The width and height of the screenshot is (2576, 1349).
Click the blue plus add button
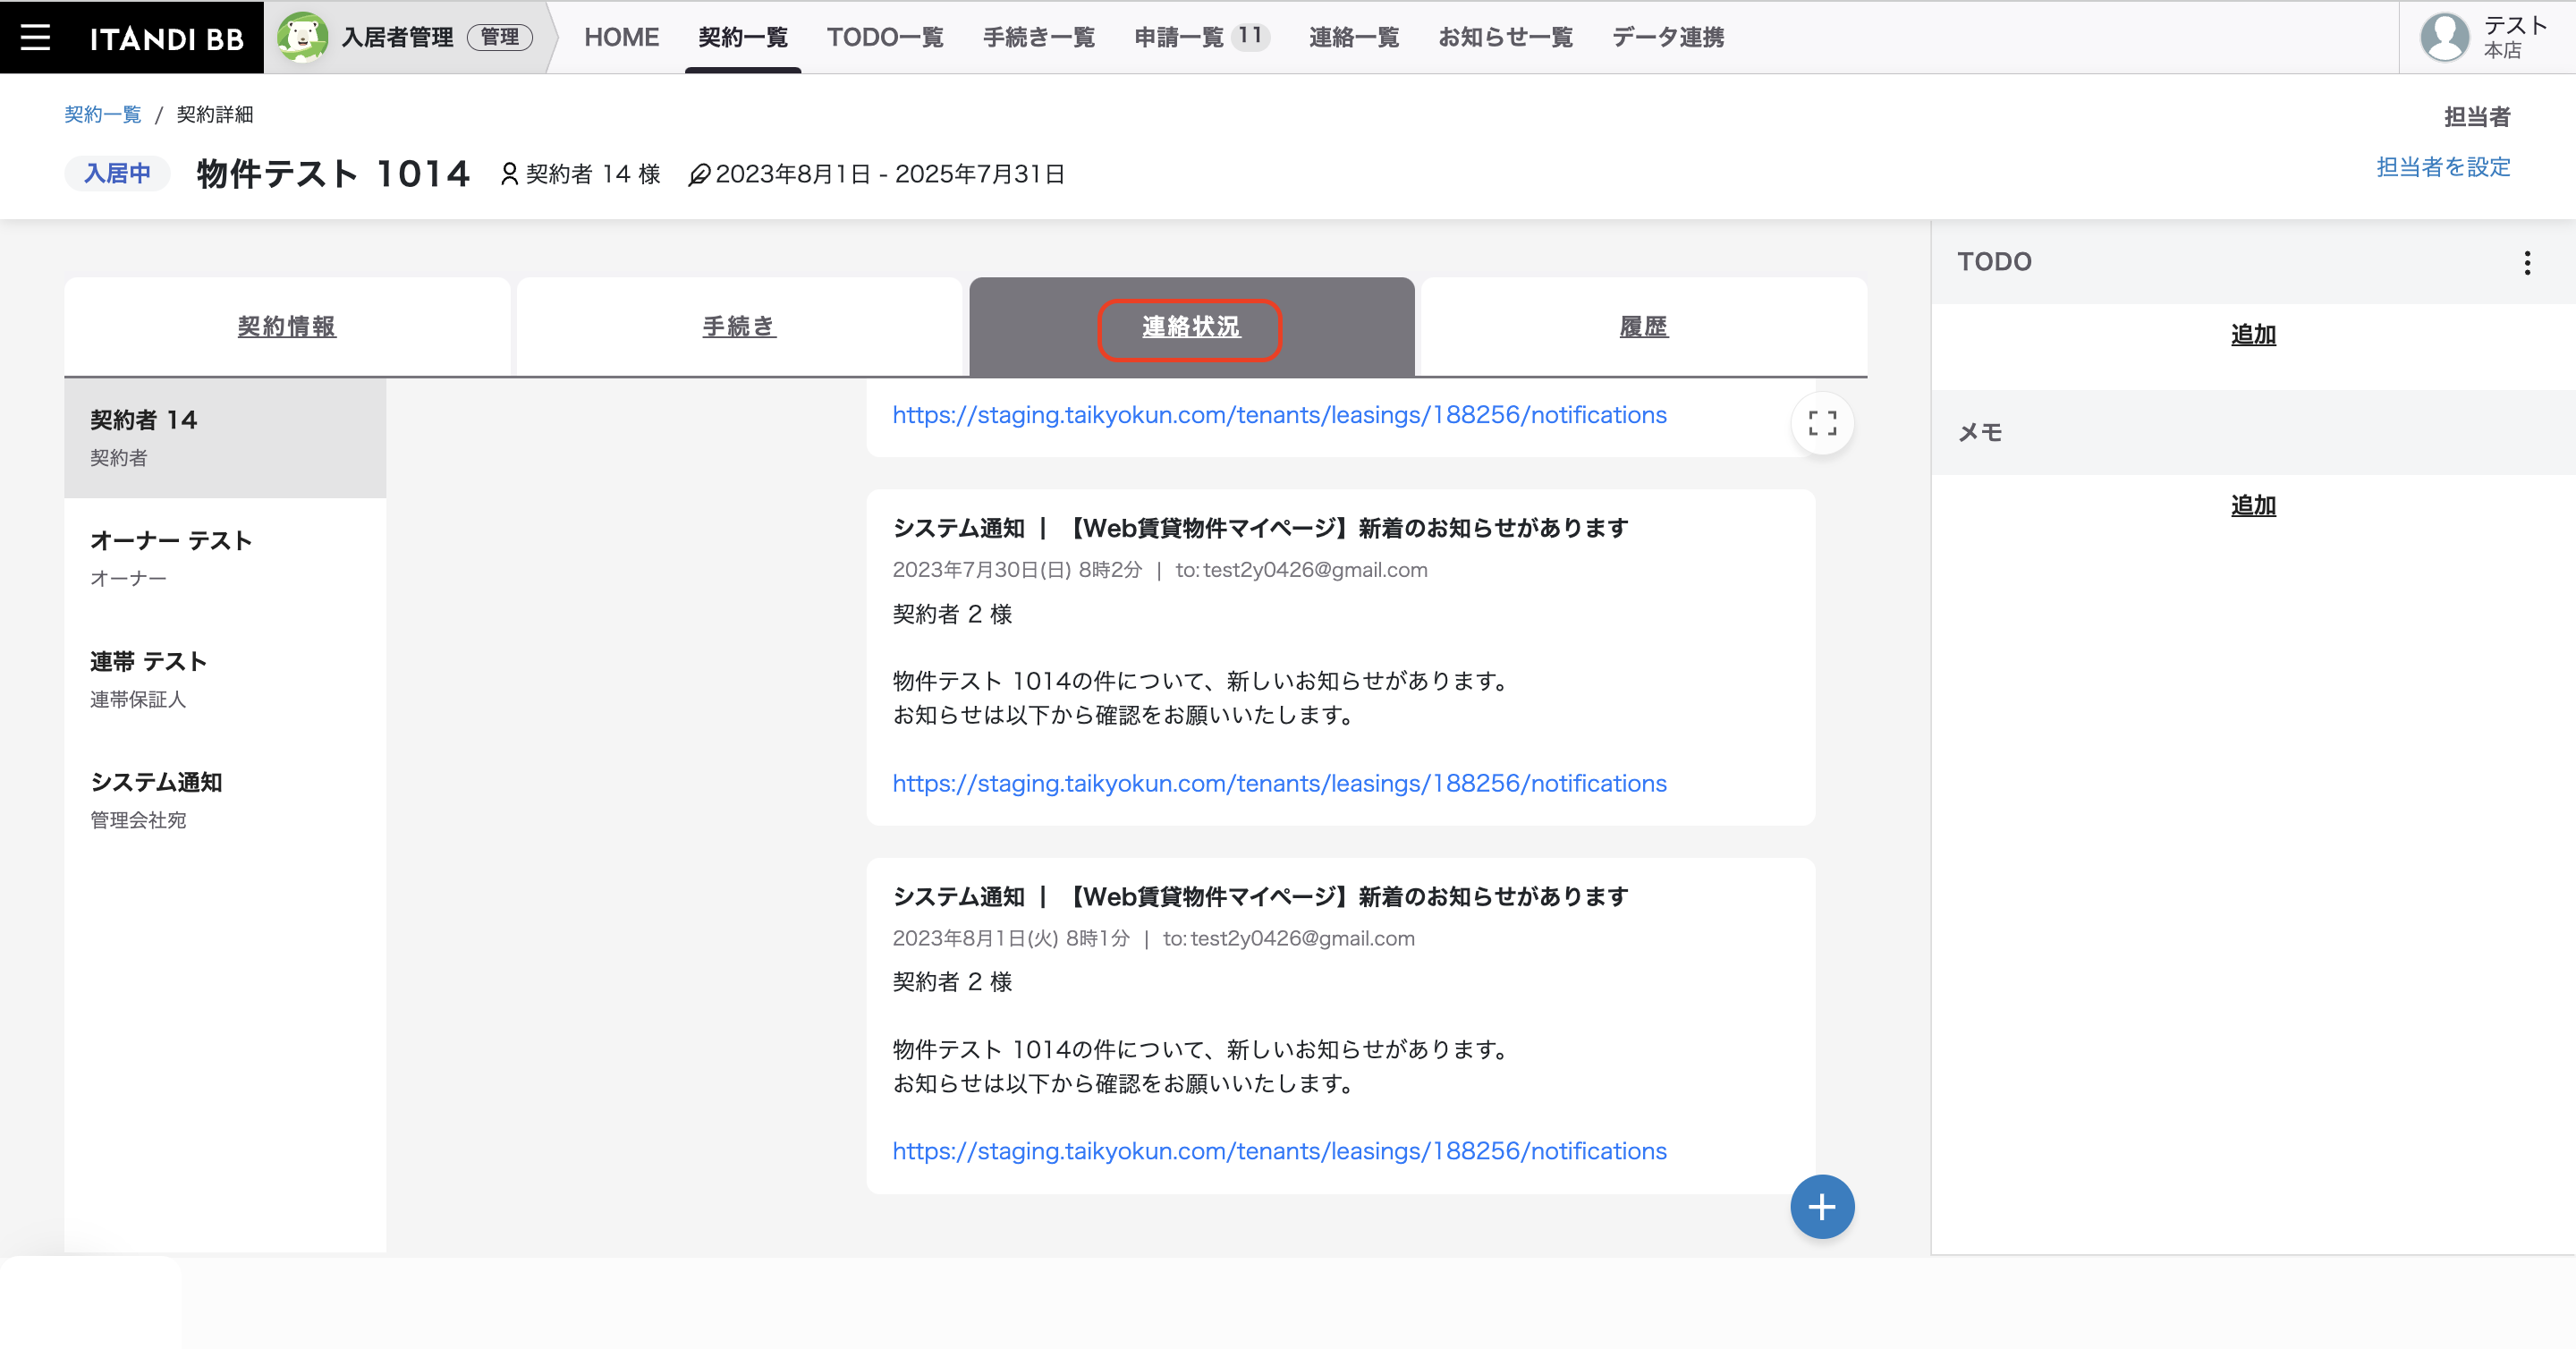click(1822, 1206)
